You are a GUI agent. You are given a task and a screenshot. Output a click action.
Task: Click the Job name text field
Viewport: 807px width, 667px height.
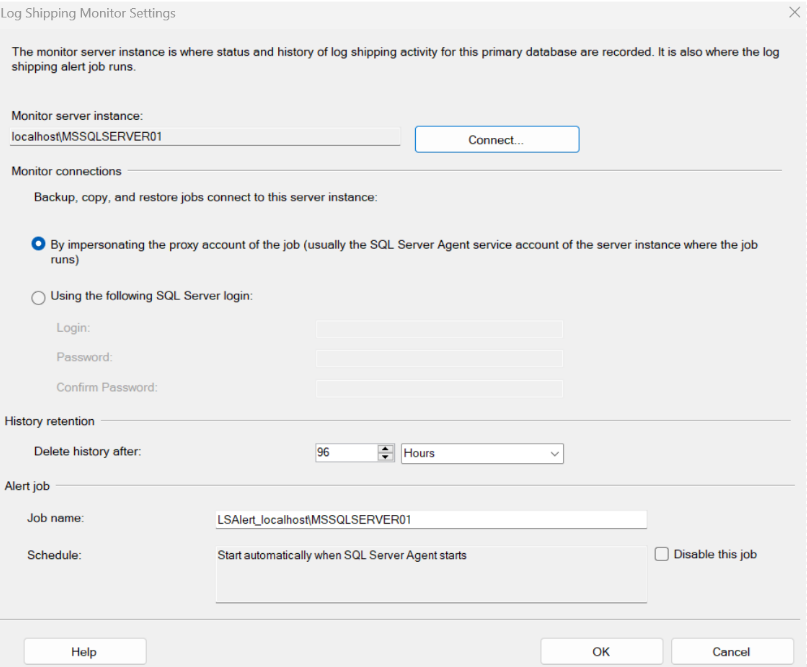pyautogui.click(x=431, y=520)
